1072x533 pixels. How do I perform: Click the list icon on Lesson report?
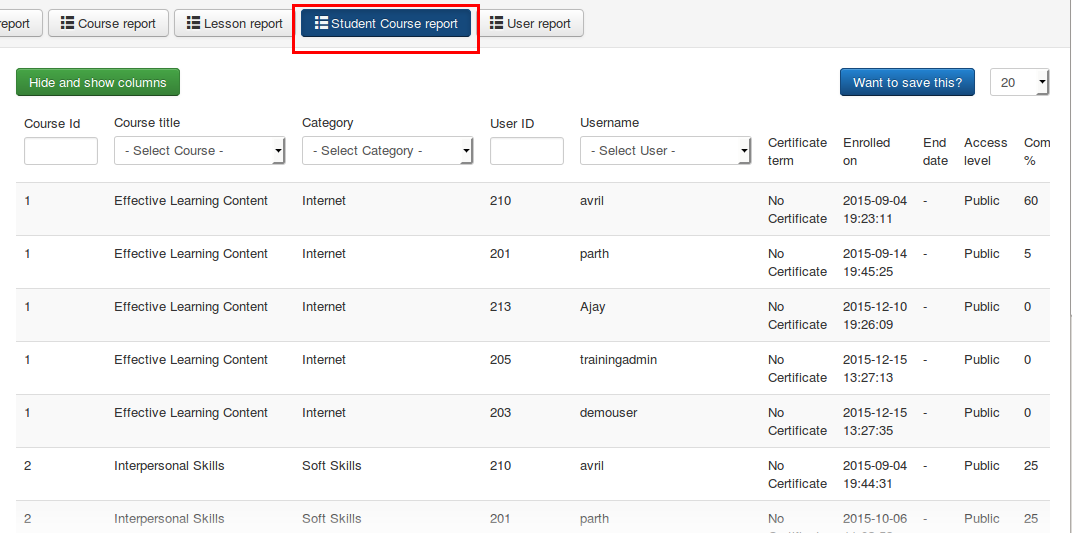pyautogui.click(x=194, y=24)
